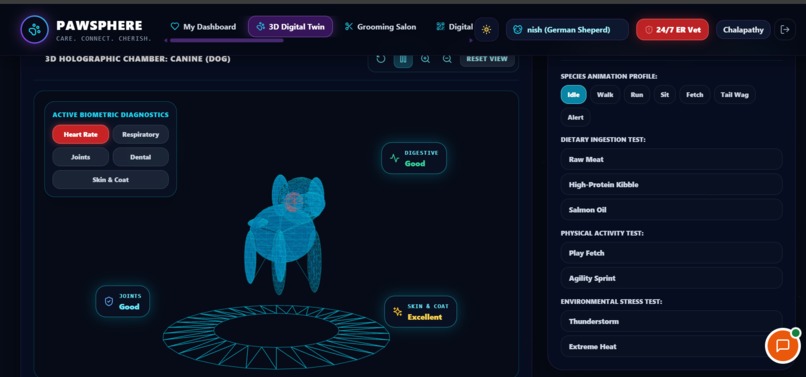Toggle the Joints button in Active Biometric Diagnostics
Image resolution: width=806 pixels, height=377 pixels.
81,157
